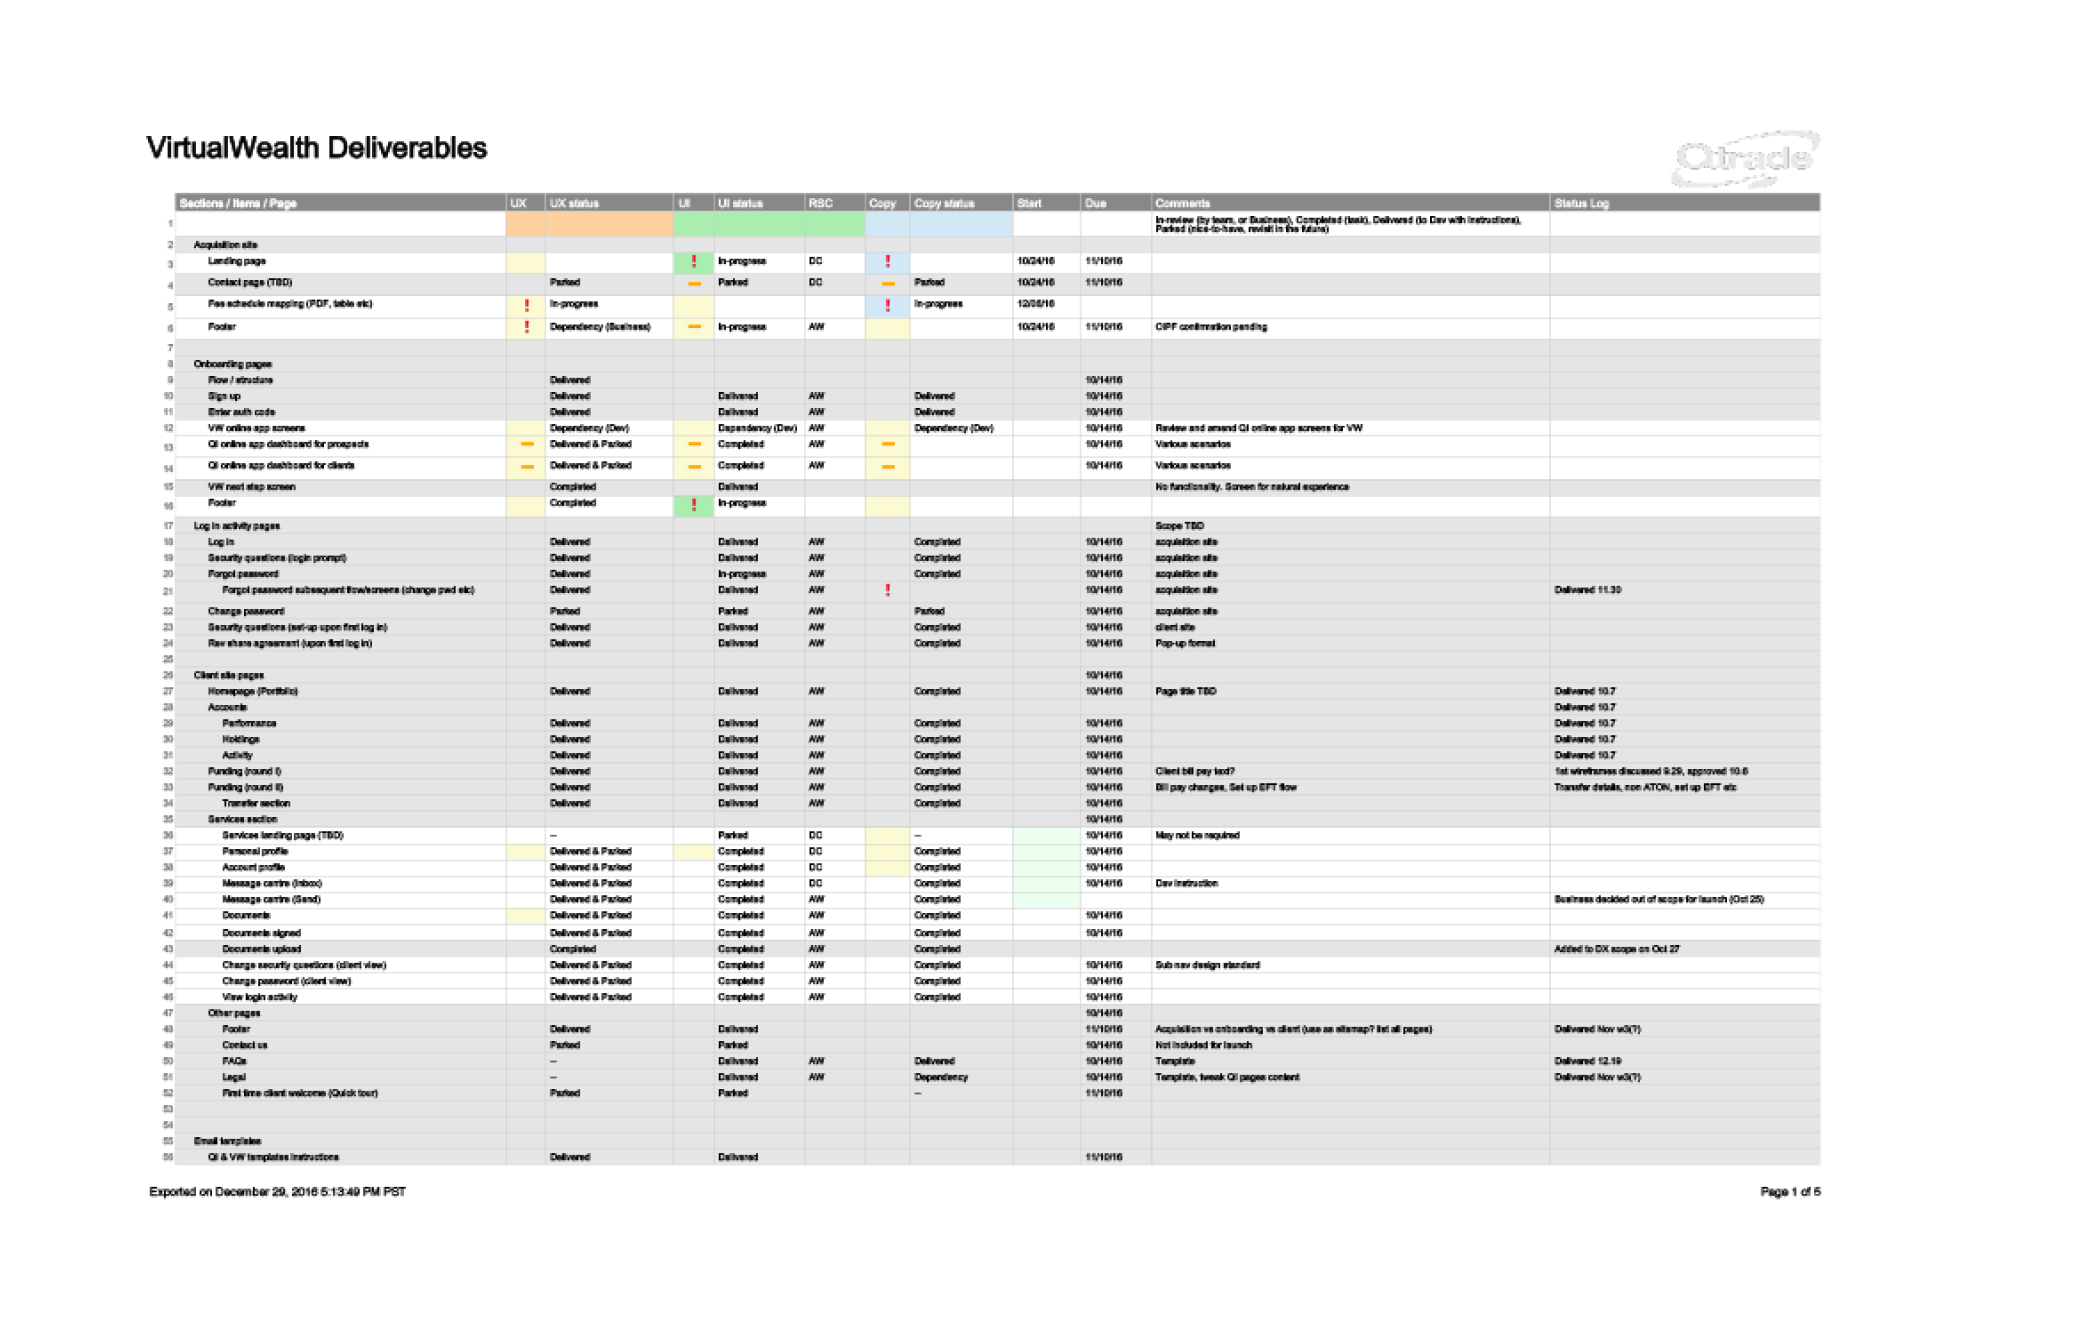Click the 'Added to DX scope on Oct 27' log entry
The height and width of the screenshot is (1336, 2076).
[1617, 950]
